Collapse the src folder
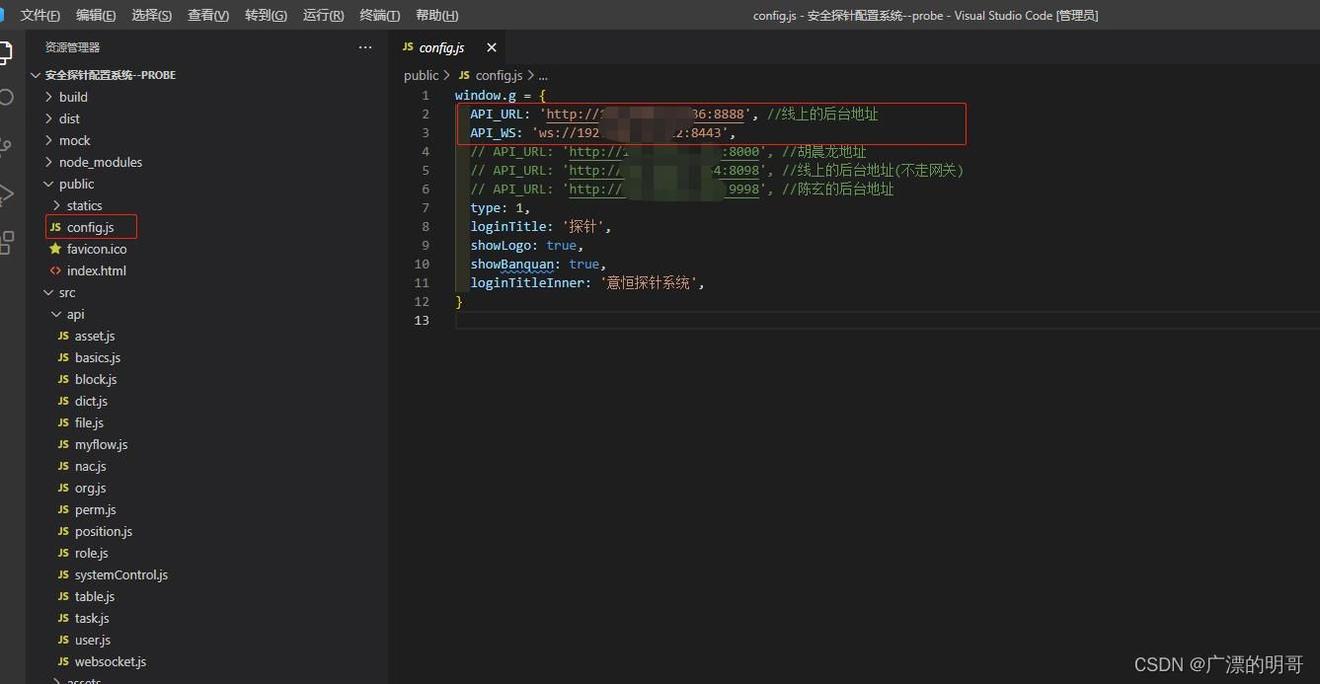Viewport: 1320px width, 684px height. click(x=67, y=293)
